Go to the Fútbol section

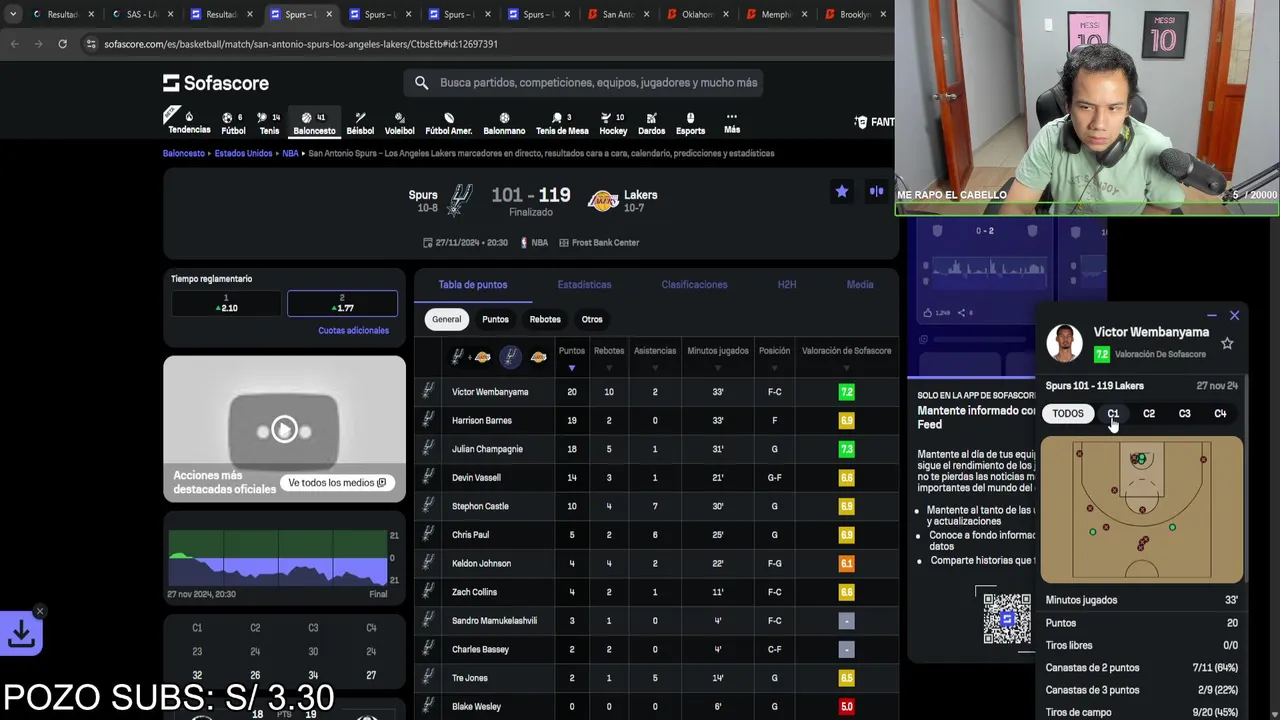[233, 123]
